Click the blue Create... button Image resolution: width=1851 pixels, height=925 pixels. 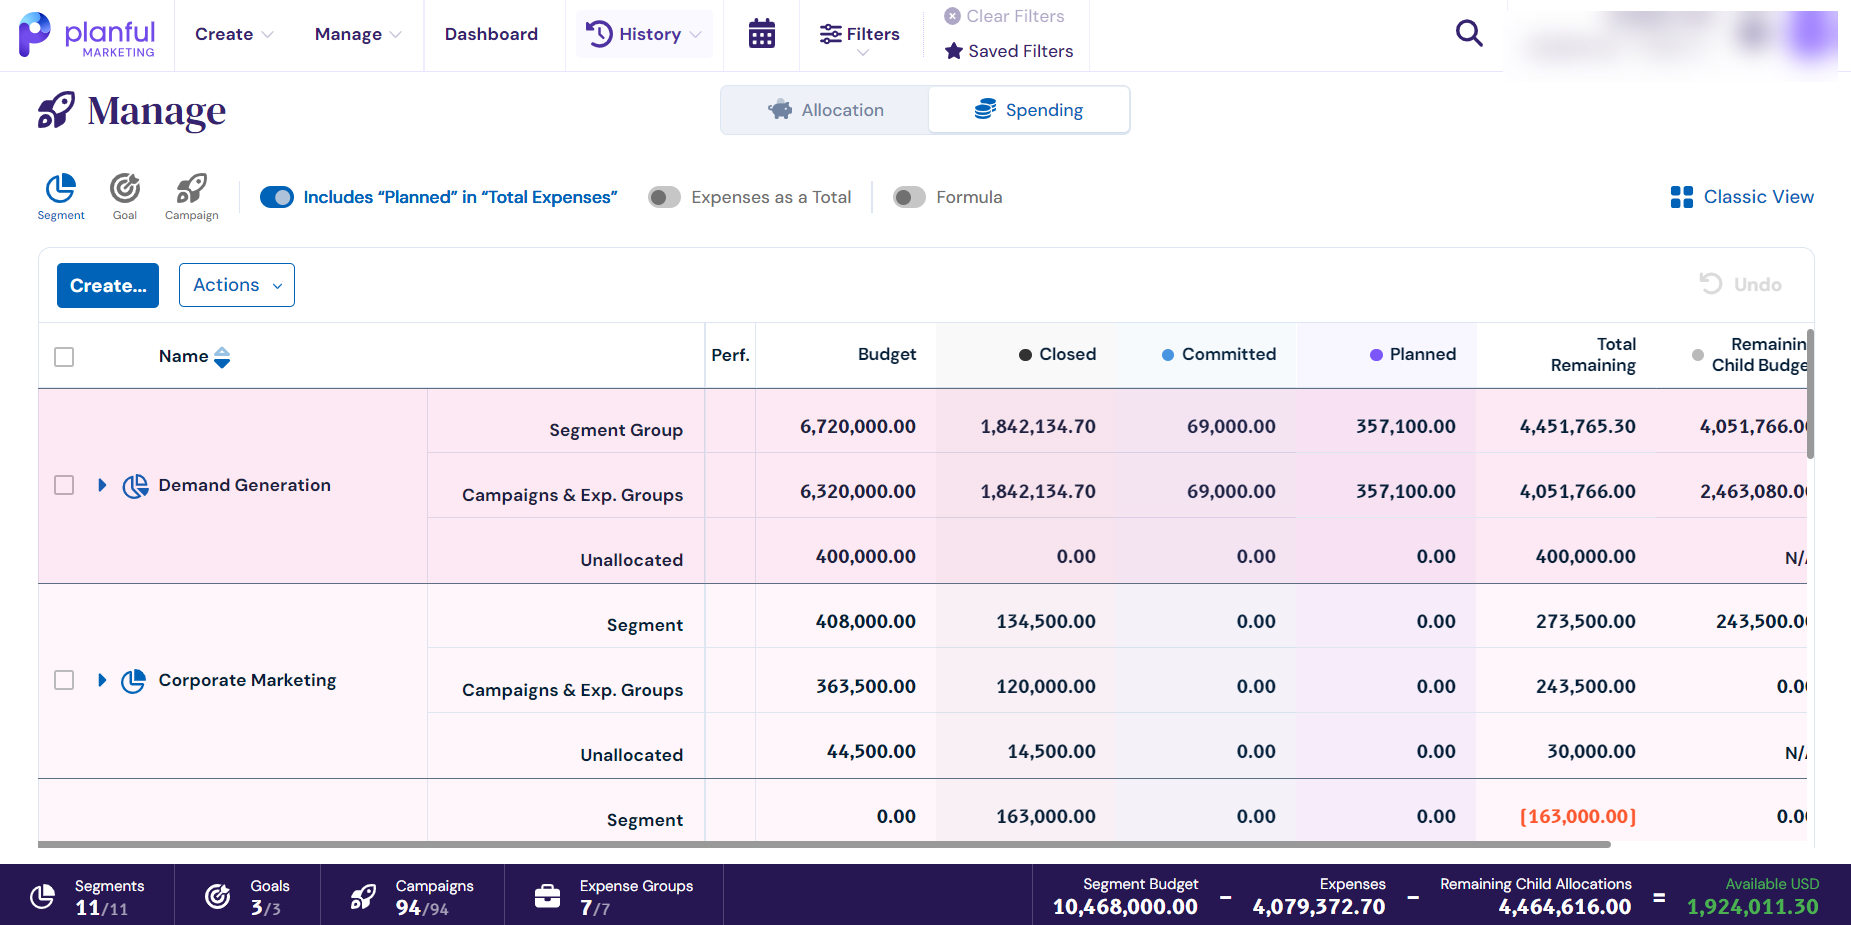(x=108, y=285)
